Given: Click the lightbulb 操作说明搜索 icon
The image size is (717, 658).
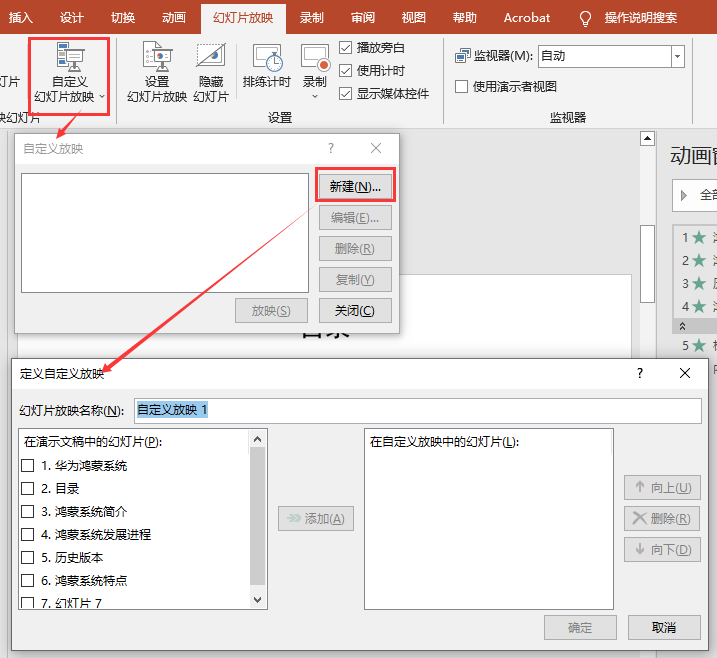Looking at the screenshot, I should pos(586,18).
